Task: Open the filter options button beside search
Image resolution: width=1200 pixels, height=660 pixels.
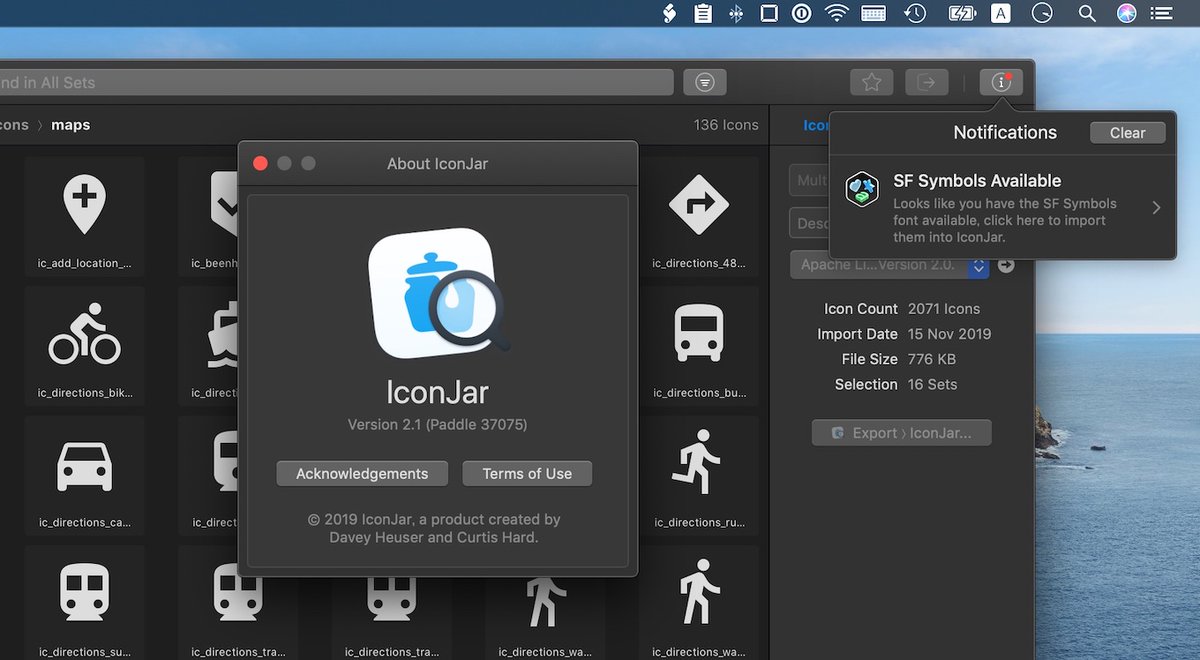Action: 705,82
